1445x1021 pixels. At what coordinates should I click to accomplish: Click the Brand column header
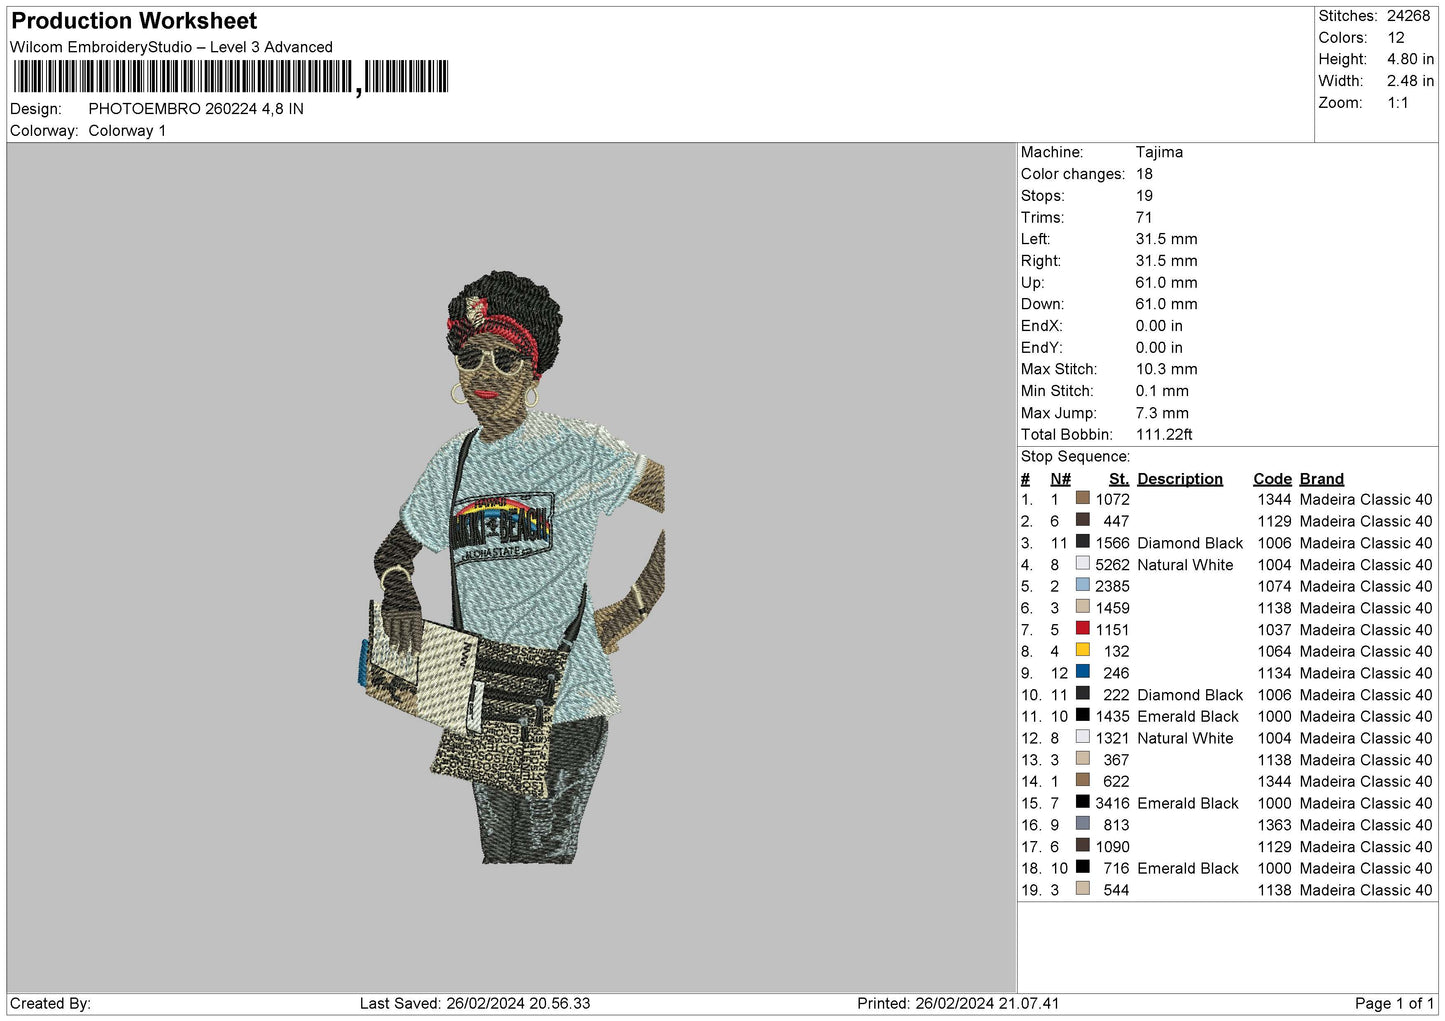pyautogui.click(x=1322, y=479)
